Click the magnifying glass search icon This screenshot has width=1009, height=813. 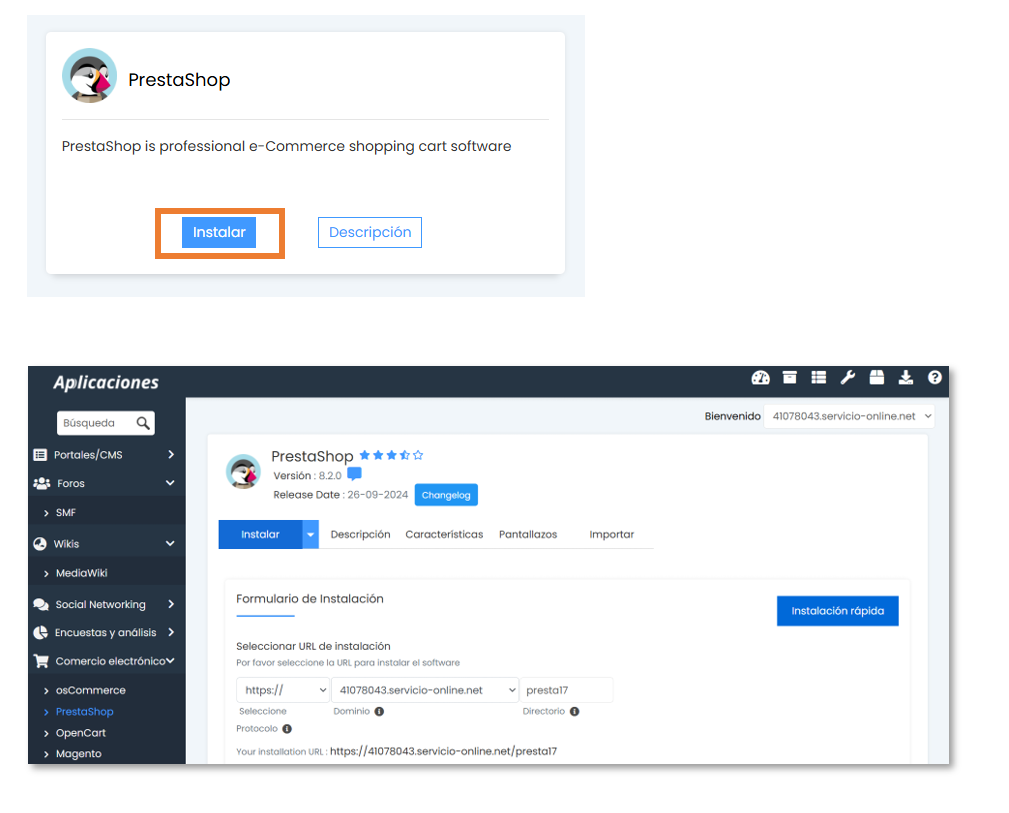tap(143, 423)
